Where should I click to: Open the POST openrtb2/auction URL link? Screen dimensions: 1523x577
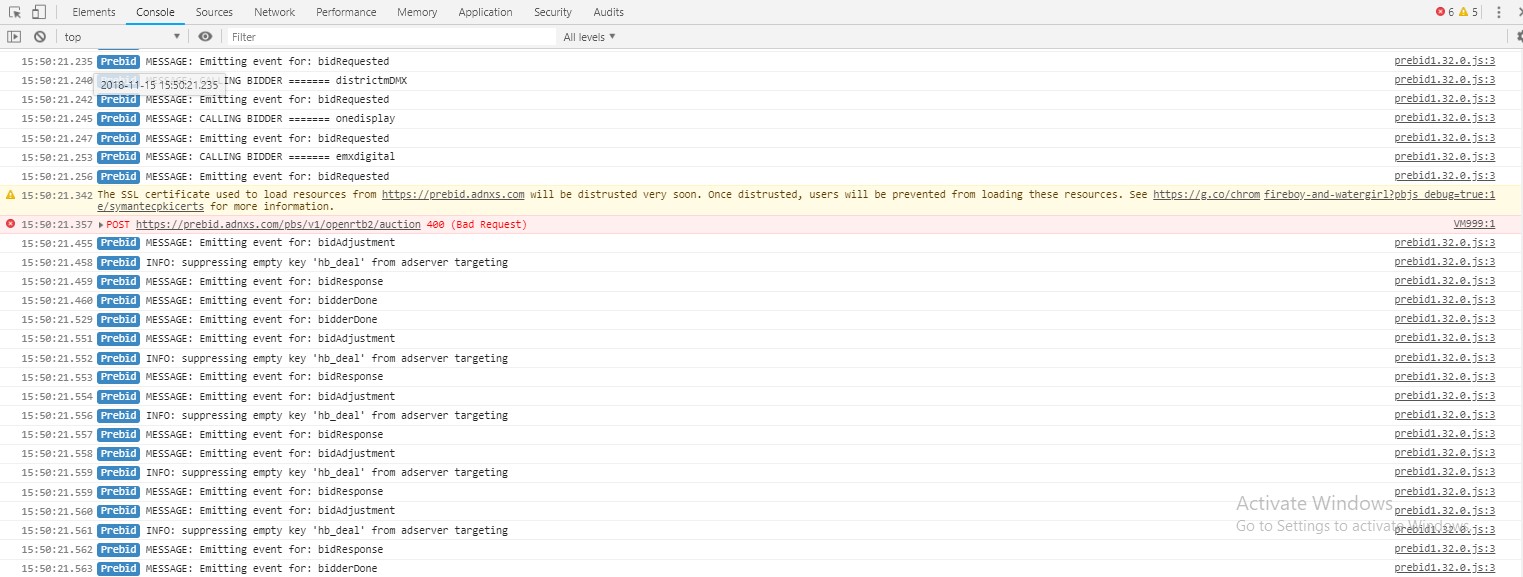pyautogui.click(x=278, y=224)
